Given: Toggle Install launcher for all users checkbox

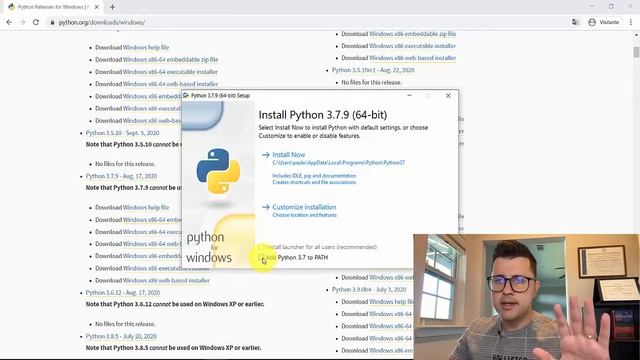Looking at the screenshot, I should coord(262,247).
